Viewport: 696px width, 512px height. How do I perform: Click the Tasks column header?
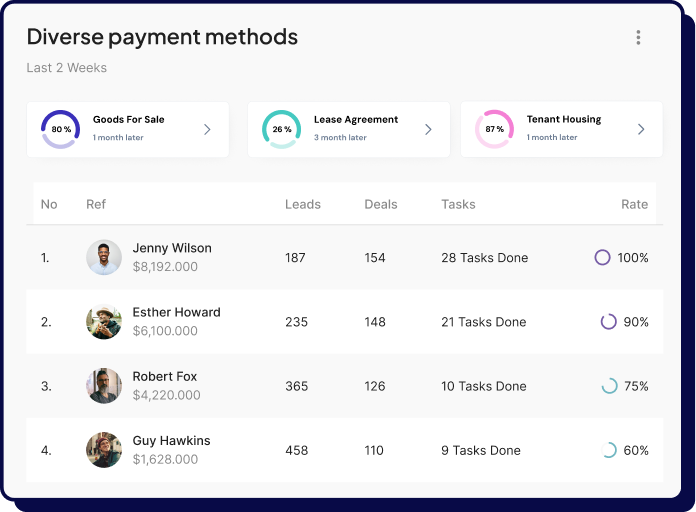(458, 204)
